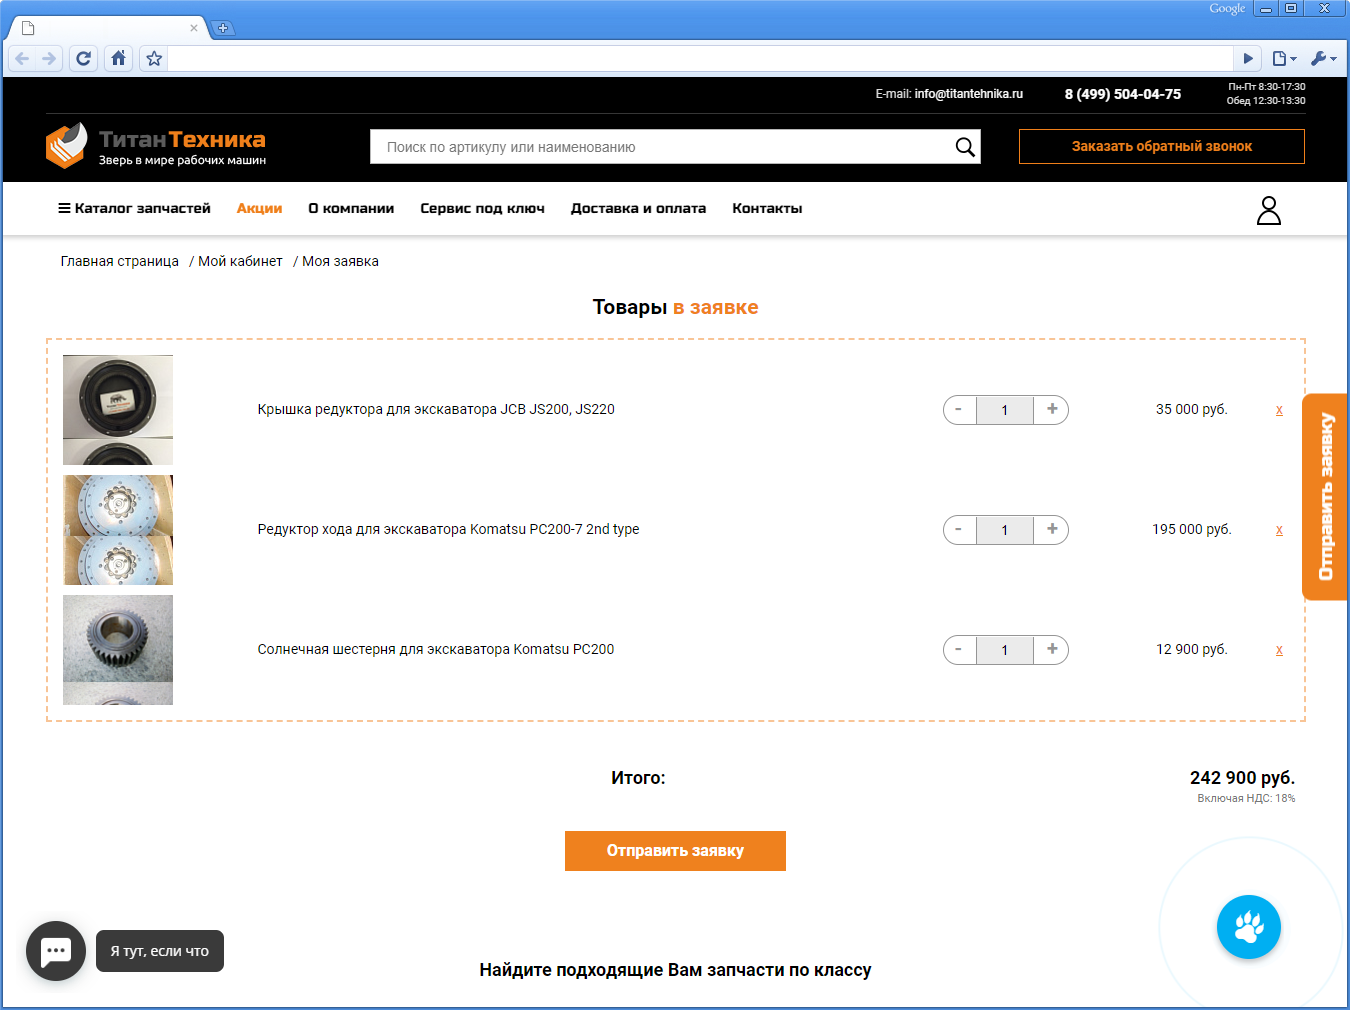Click Заказать обратный звонок button

(1161, 146)
